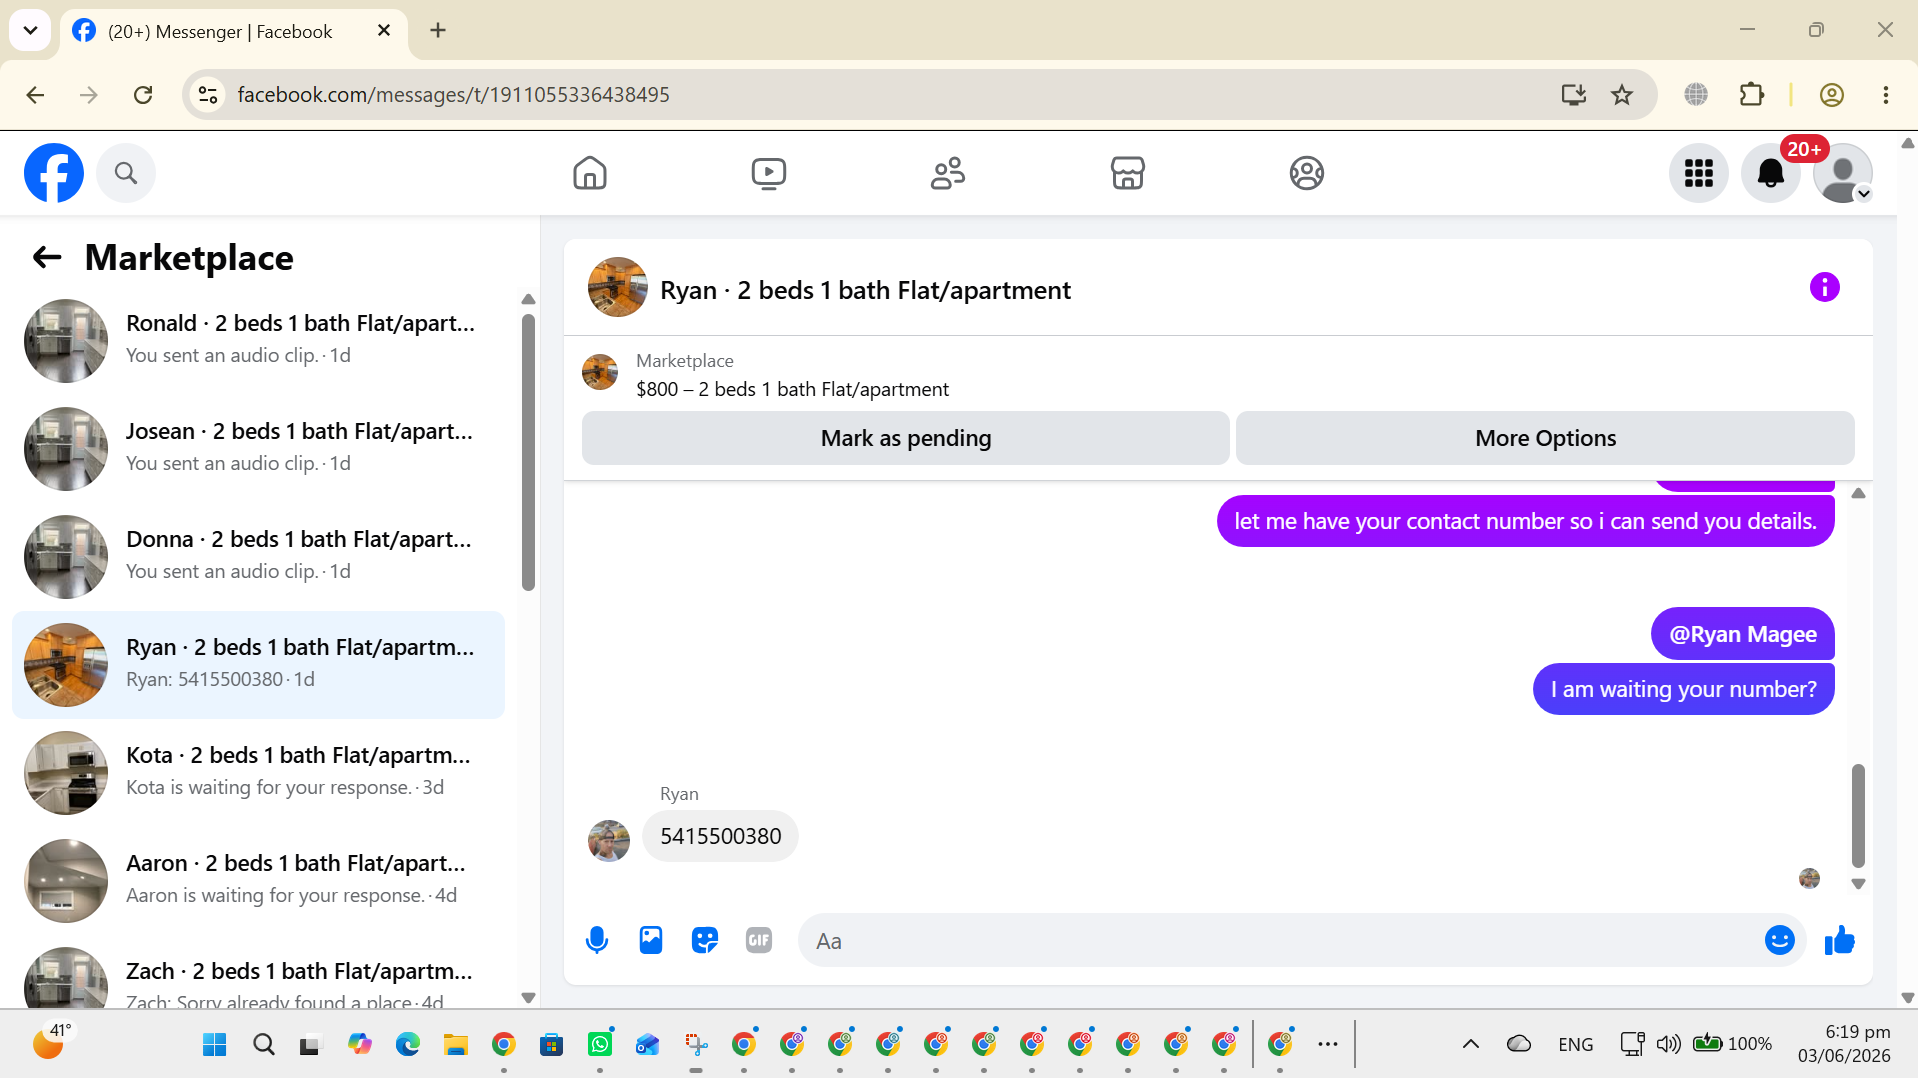Open File Explorer from the taskbar
Screen dimensions: 1918x1078
[x=456, y=1045]
